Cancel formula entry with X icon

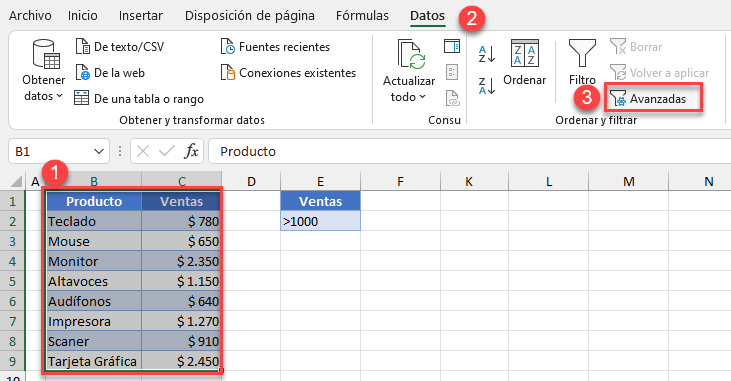click(x=143, y=152)
